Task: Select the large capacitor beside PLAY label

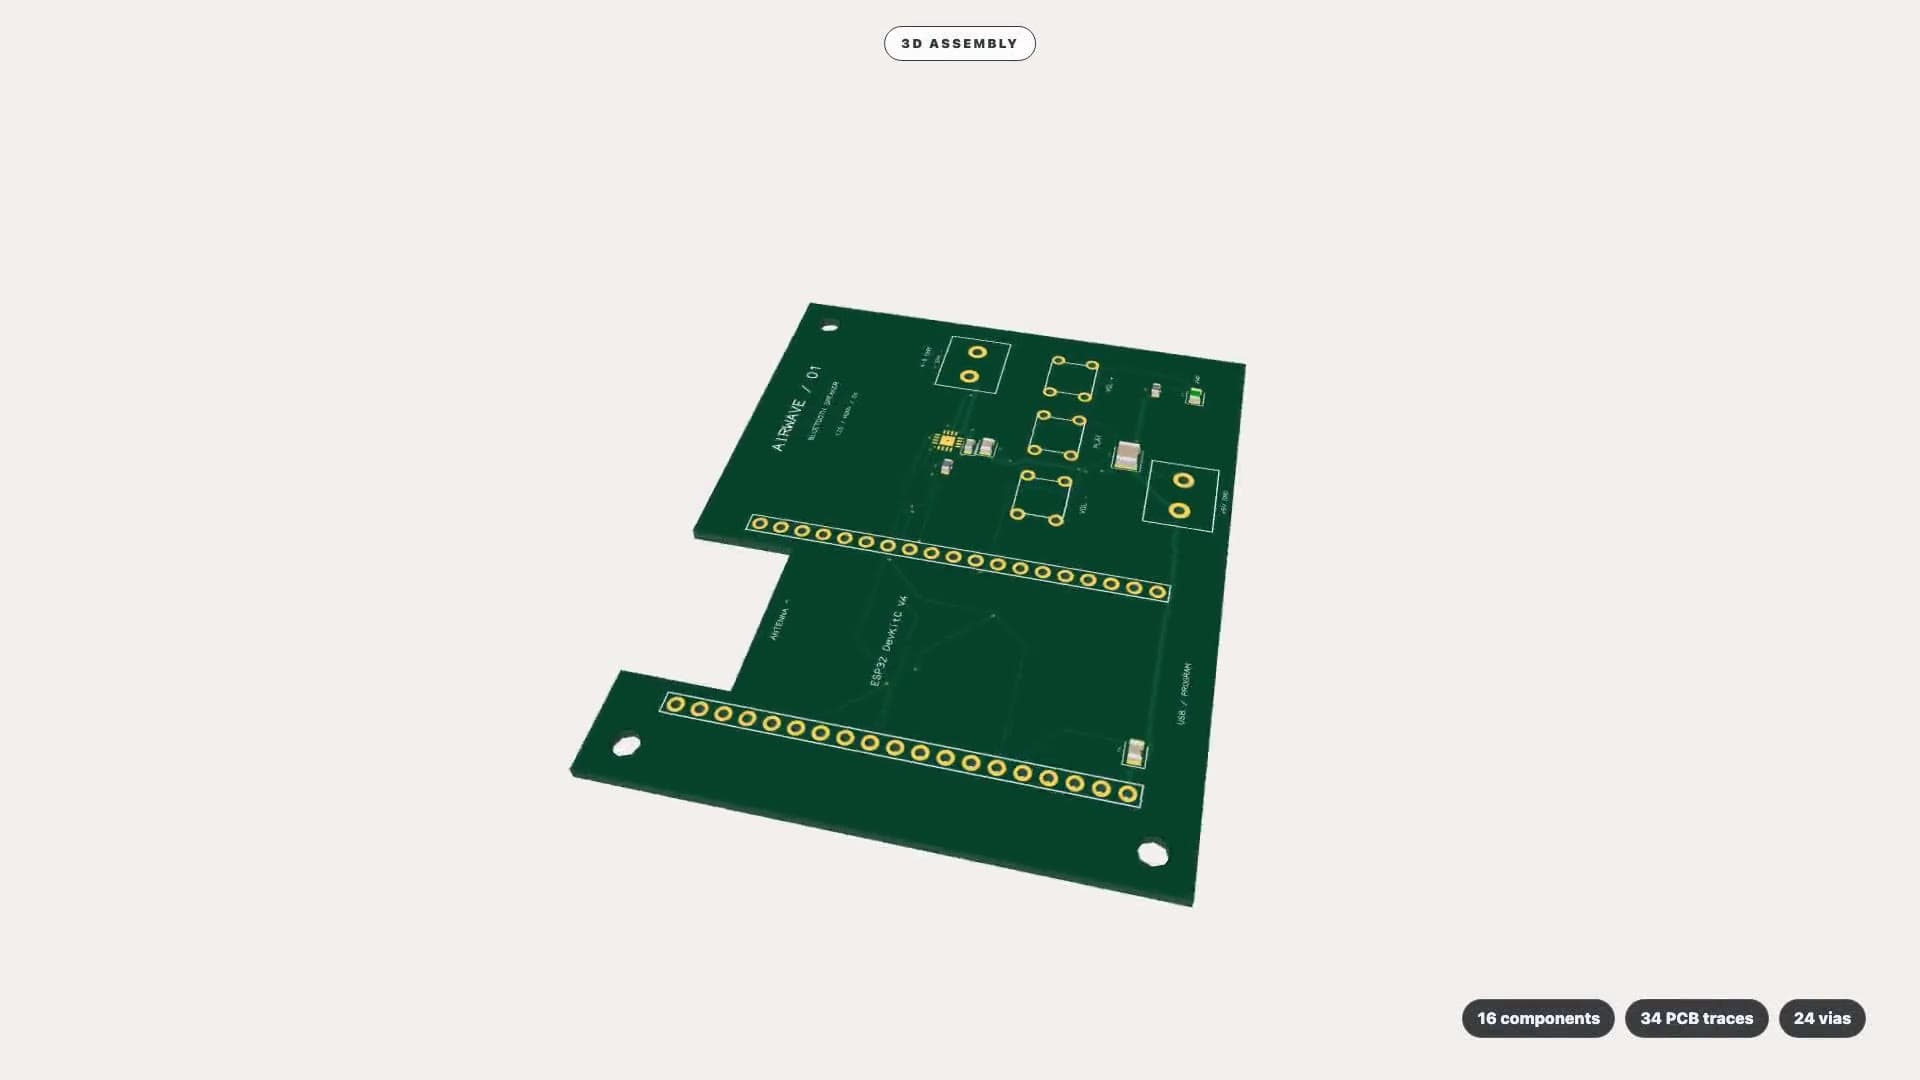Action: [1127, 456]
